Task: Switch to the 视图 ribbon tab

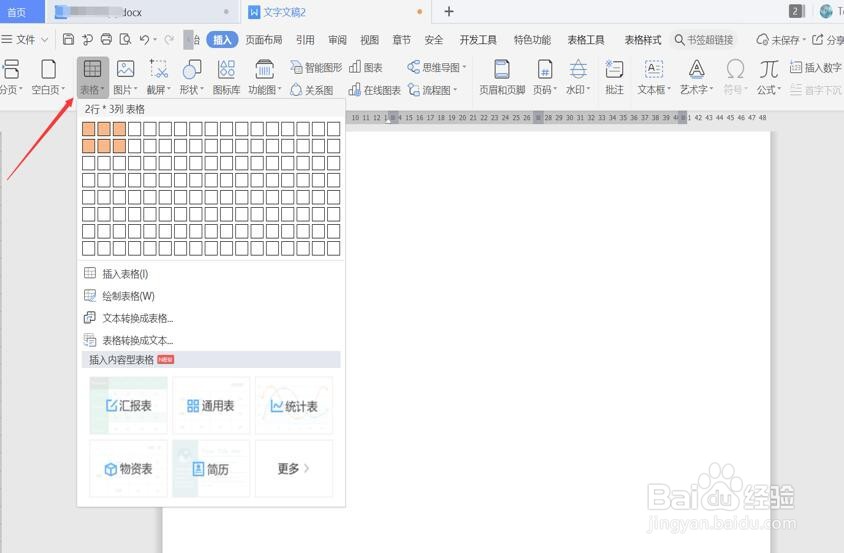Action: [x=369, y=40]
